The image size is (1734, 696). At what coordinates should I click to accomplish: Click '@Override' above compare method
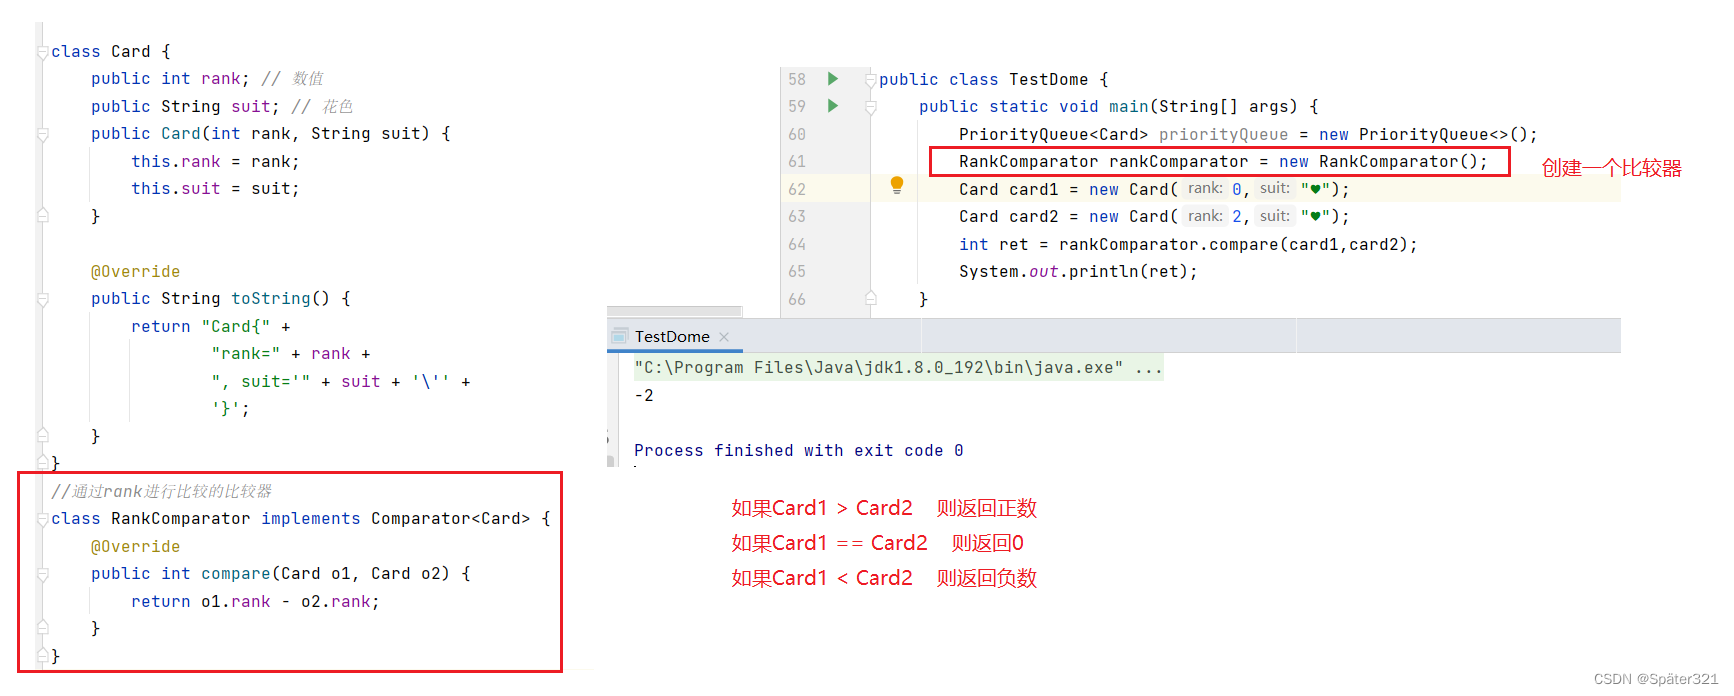(x=135, y=546)
